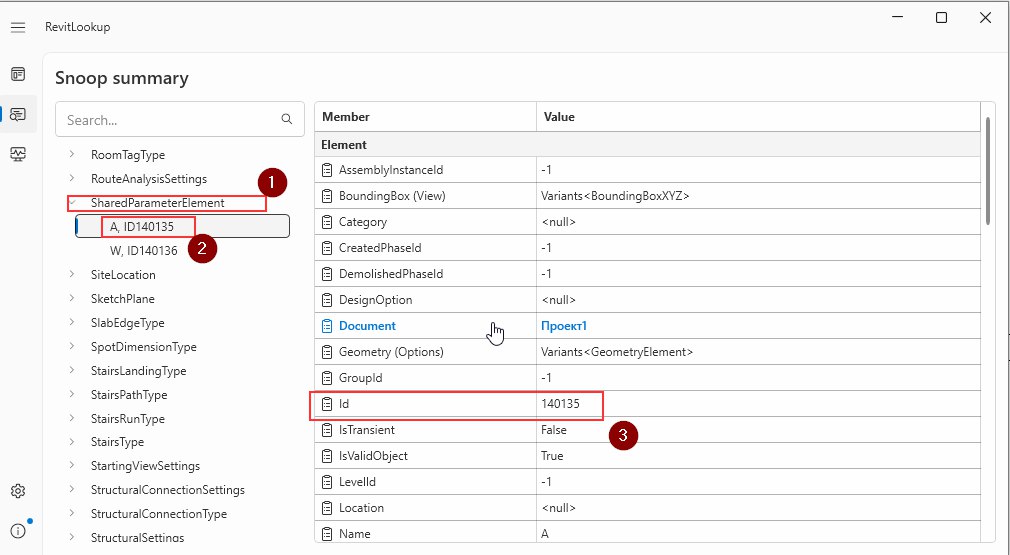Image resolution: width=1010 pixels, height=555 pixels.
Task: Expand the SlabEdgeType node
Action: (72, 323)
